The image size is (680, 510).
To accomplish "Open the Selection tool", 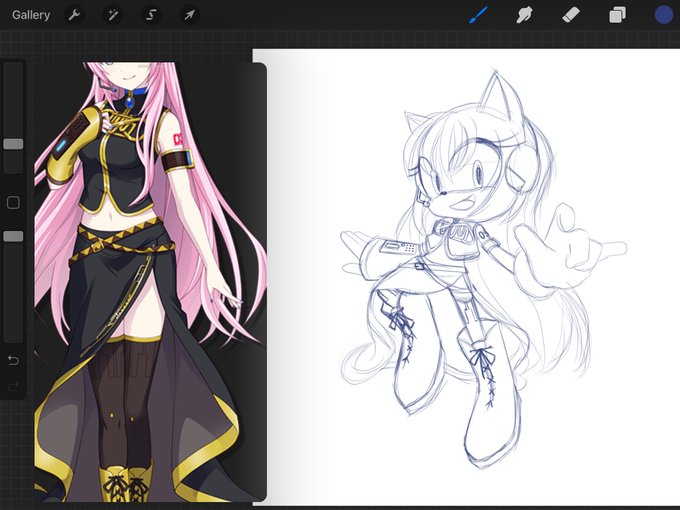I will 151,15.
